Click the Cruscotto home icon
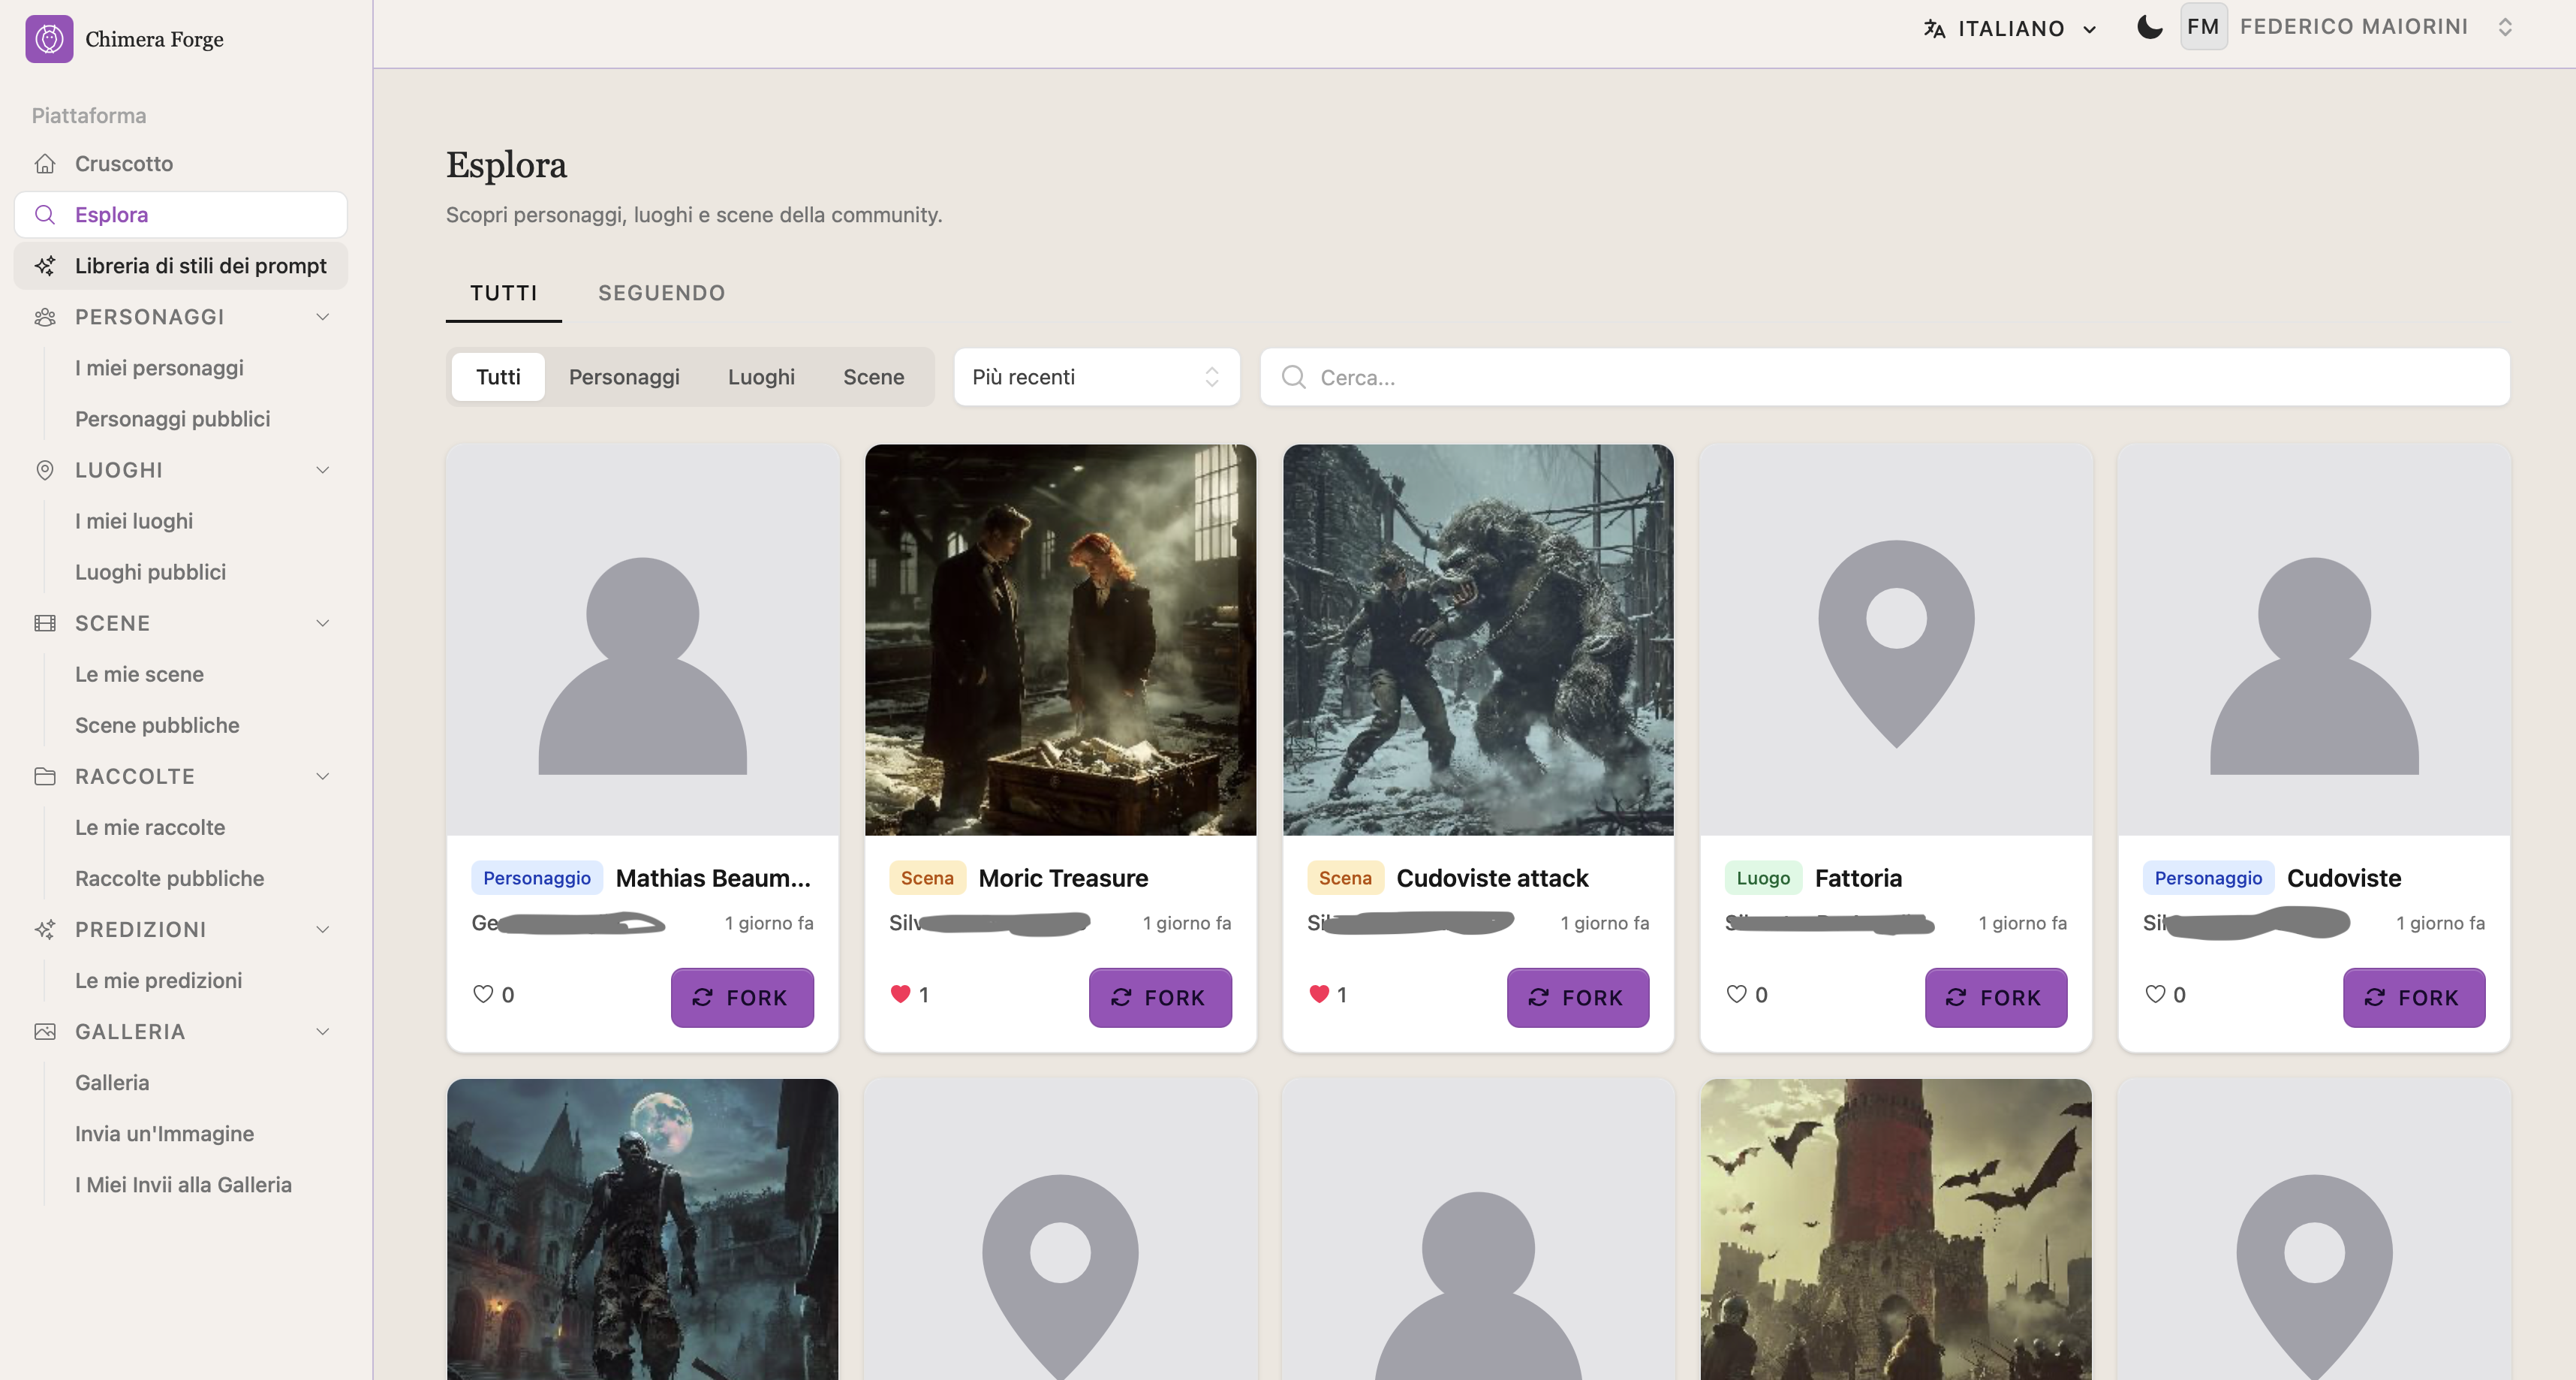The image size is (2576, 1380). 45,163
